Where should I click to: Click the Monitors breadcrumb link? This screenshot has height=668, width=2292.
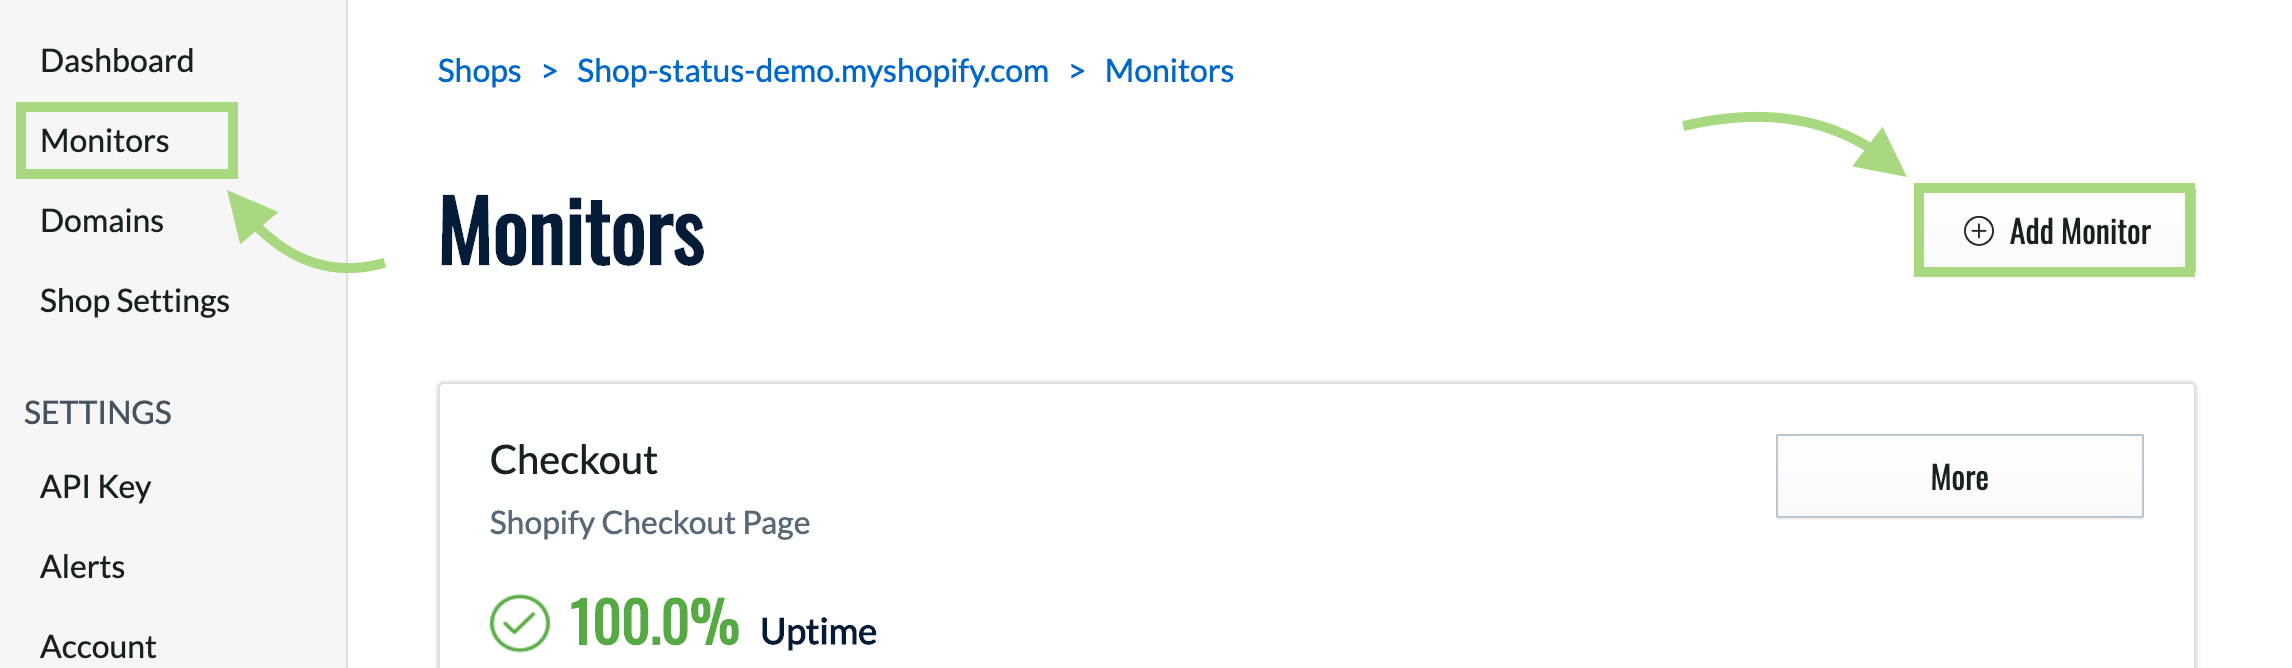pyautogui.click(x=1169, y=71)
